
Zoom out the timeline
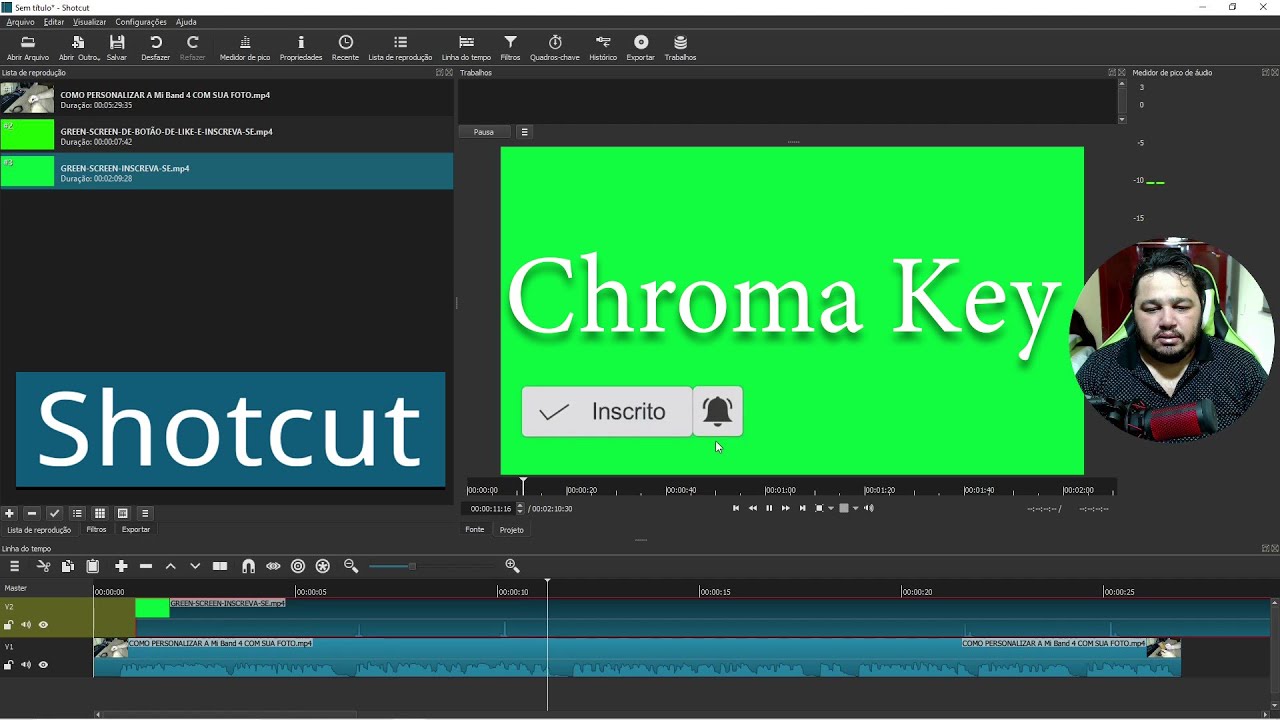coord(351,566)
